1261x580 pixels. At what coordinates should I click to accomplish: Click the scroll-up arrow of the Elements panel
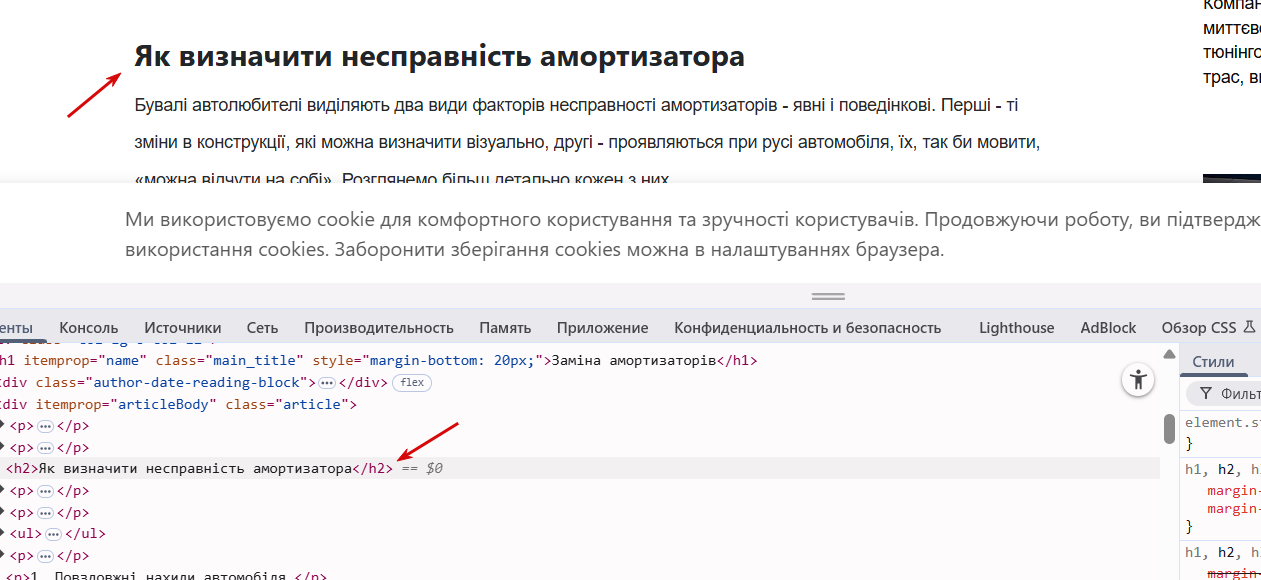tap(1168, 355)
